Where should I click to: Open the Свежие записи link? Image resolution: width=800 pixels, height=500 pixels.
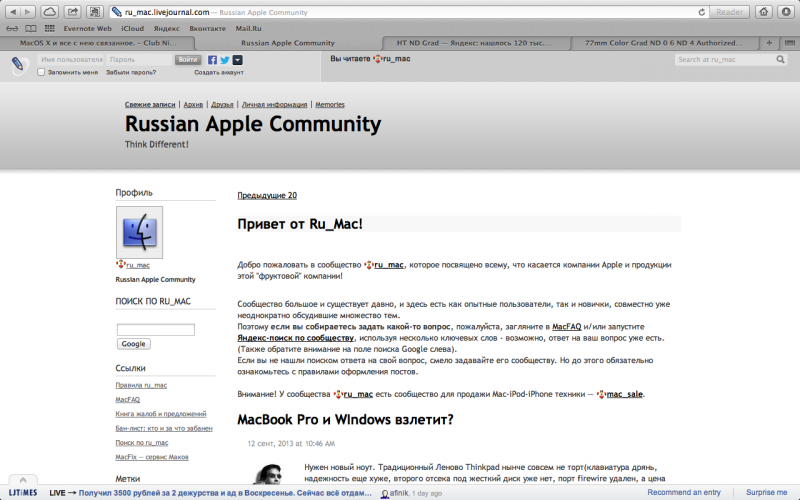coord(150,105)
